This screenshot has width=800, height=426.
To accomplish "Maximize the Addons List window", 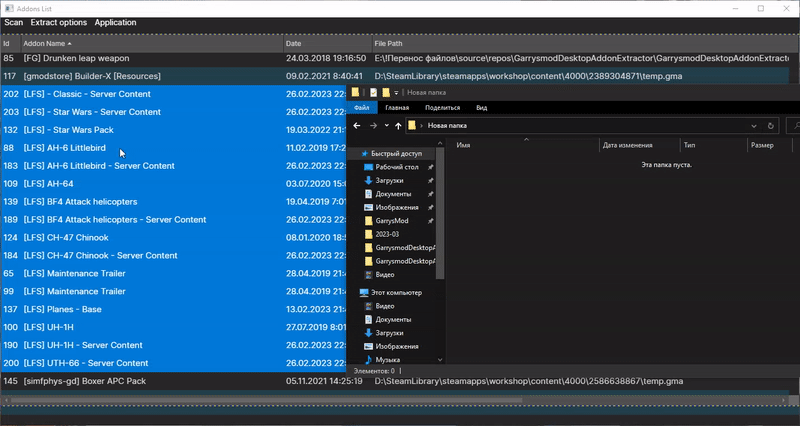I will pyautogui.click(x=761, y=9).
